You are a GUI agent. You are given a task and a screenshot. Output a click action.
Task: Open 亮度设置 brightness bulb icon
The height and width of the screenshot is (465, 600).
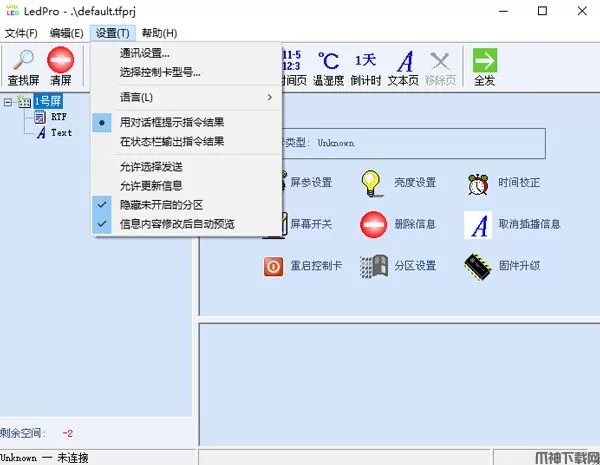click(371, 184)
